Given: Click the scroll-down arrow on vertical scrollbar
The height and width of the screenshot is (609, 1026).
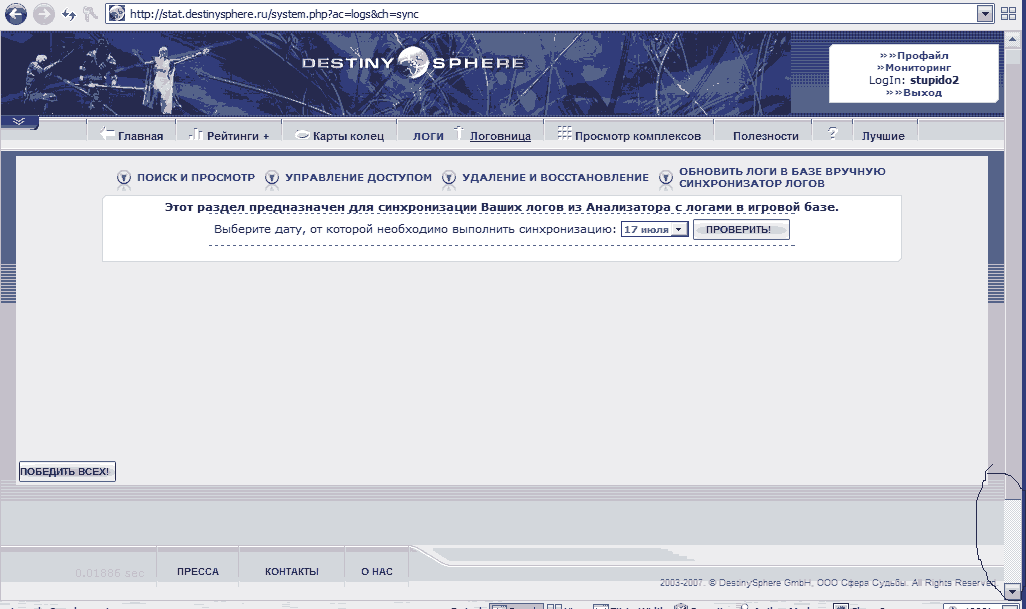Looking at the screenshot, I should [x=1012, y=590].
